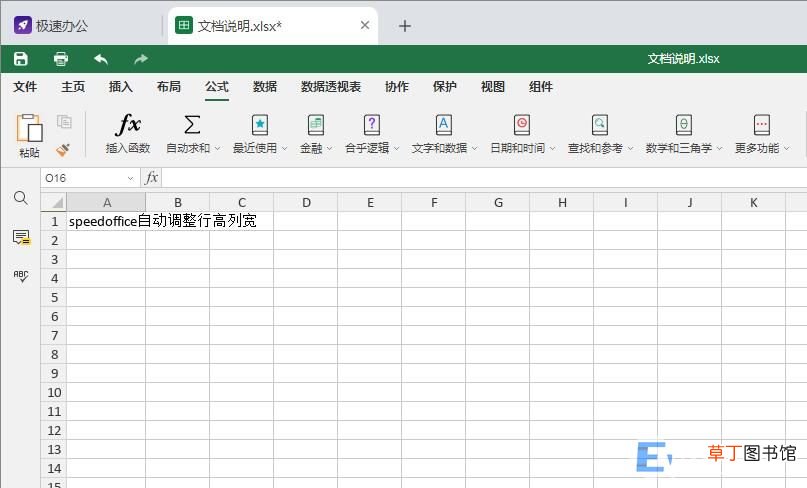Switch to the 协作 tab
The height and width of the screenshot is (488, 807).
pos(397,87)
